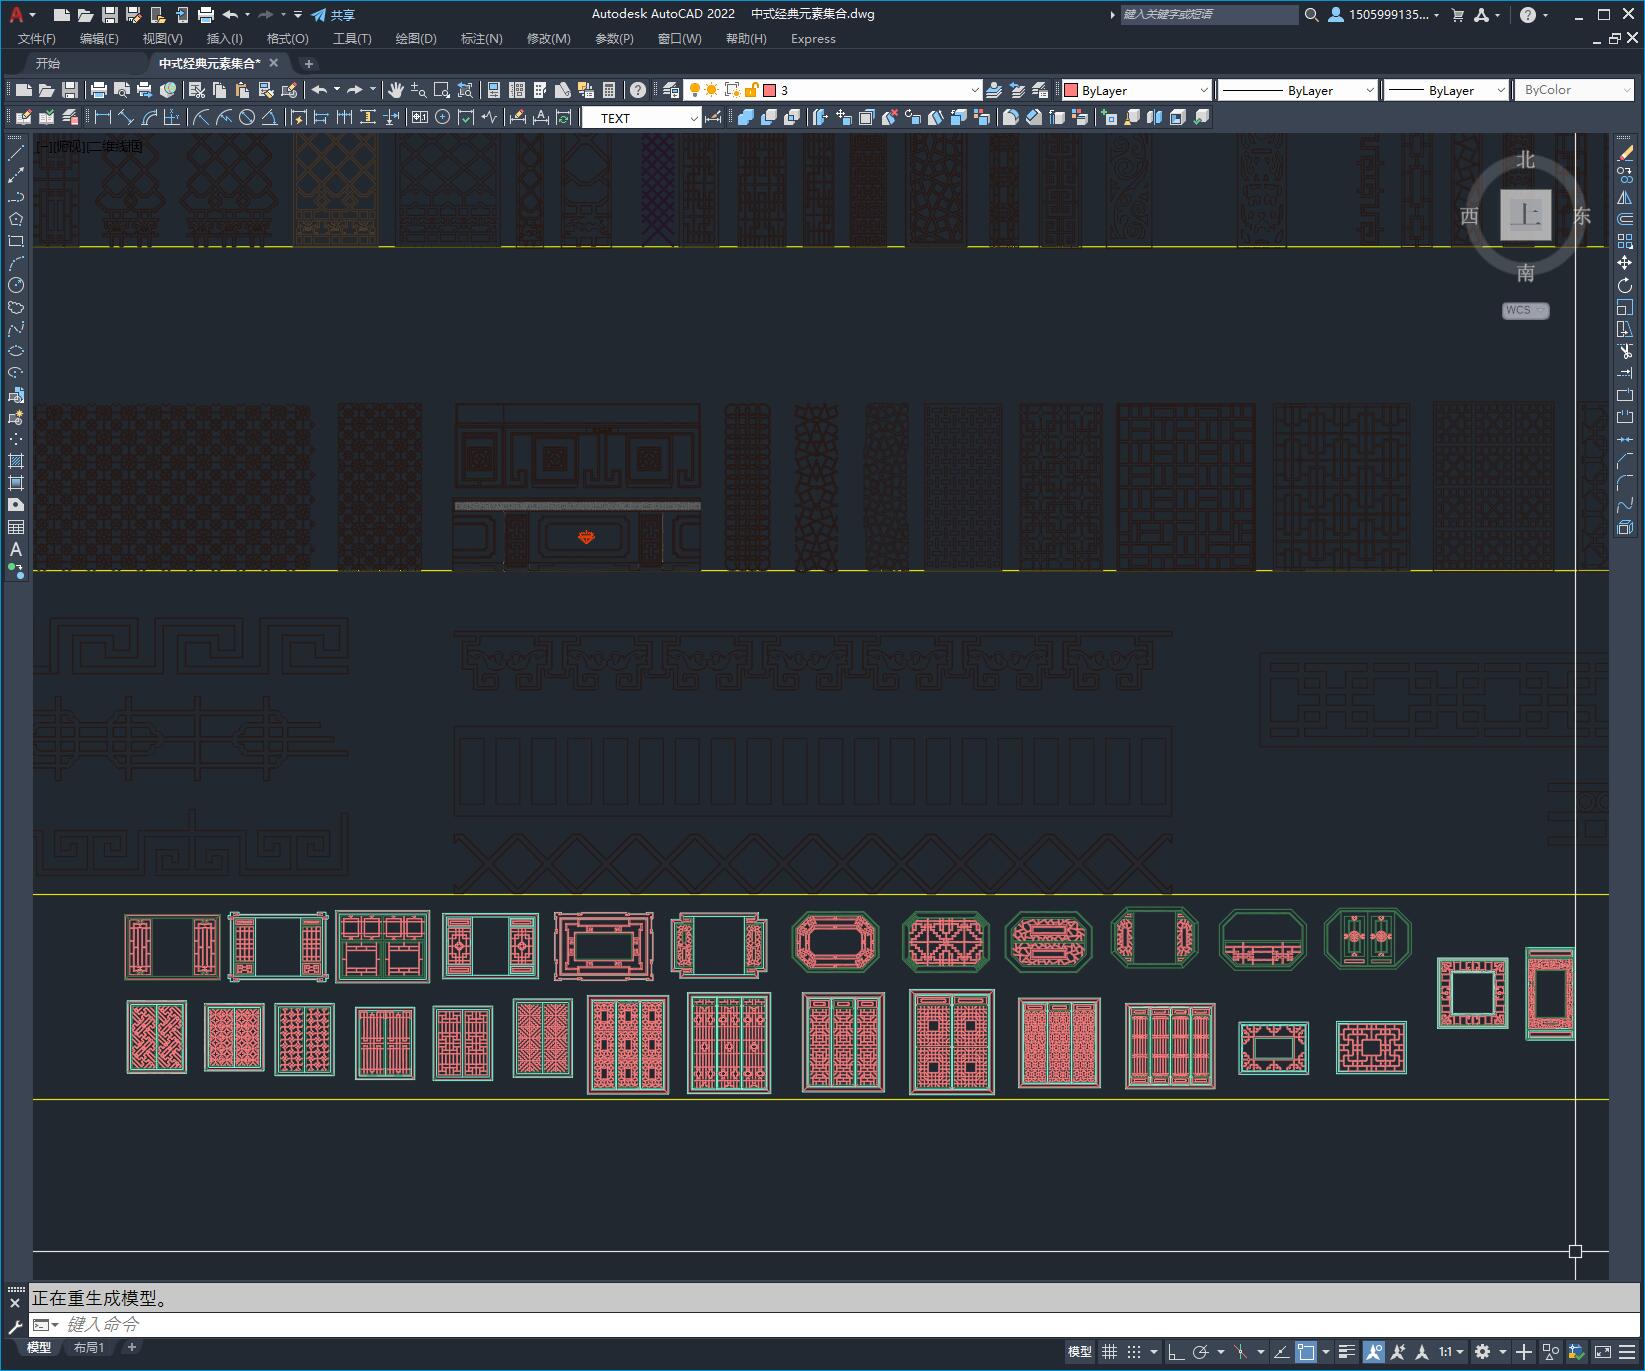Open the Table tool

16,527
